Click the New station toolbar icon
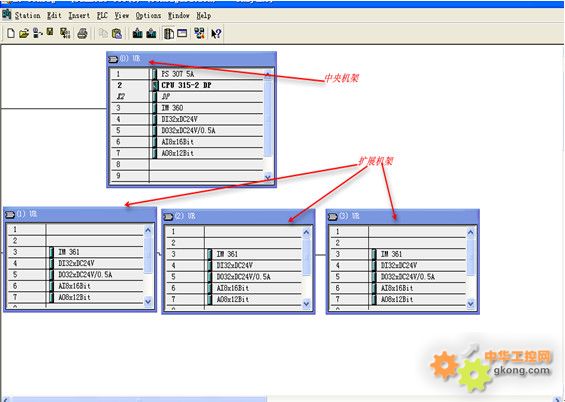This screenshot has height=402, width=565. [11, 34]
